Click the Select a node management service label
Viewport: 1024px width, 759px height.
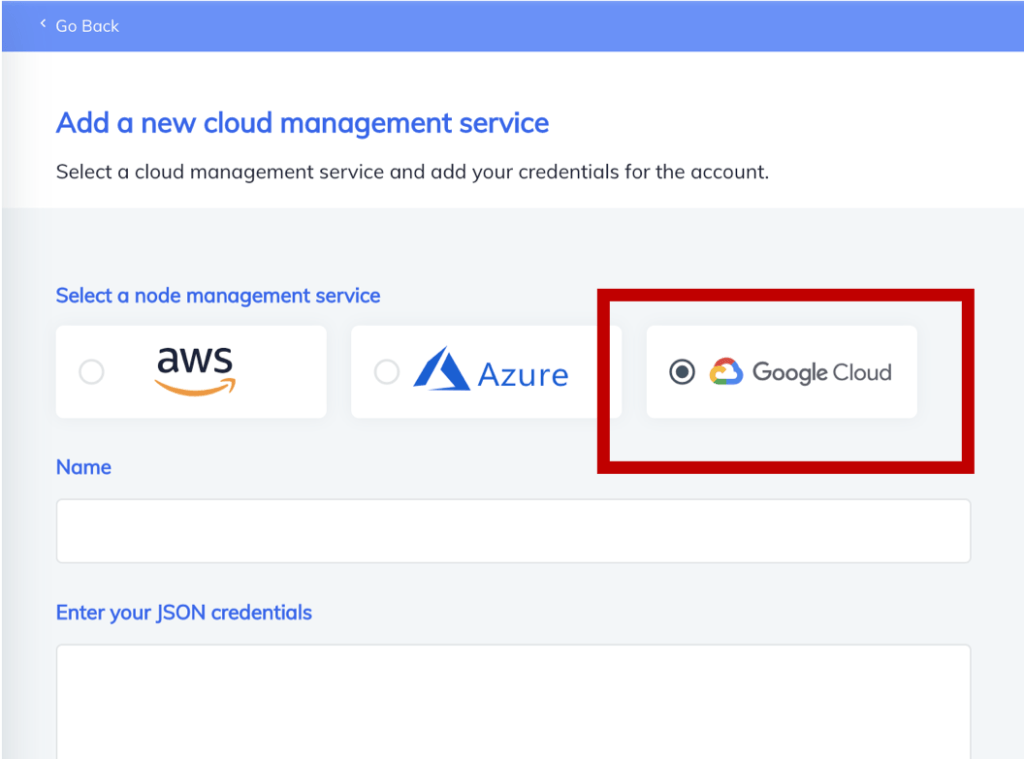[217, 295]
